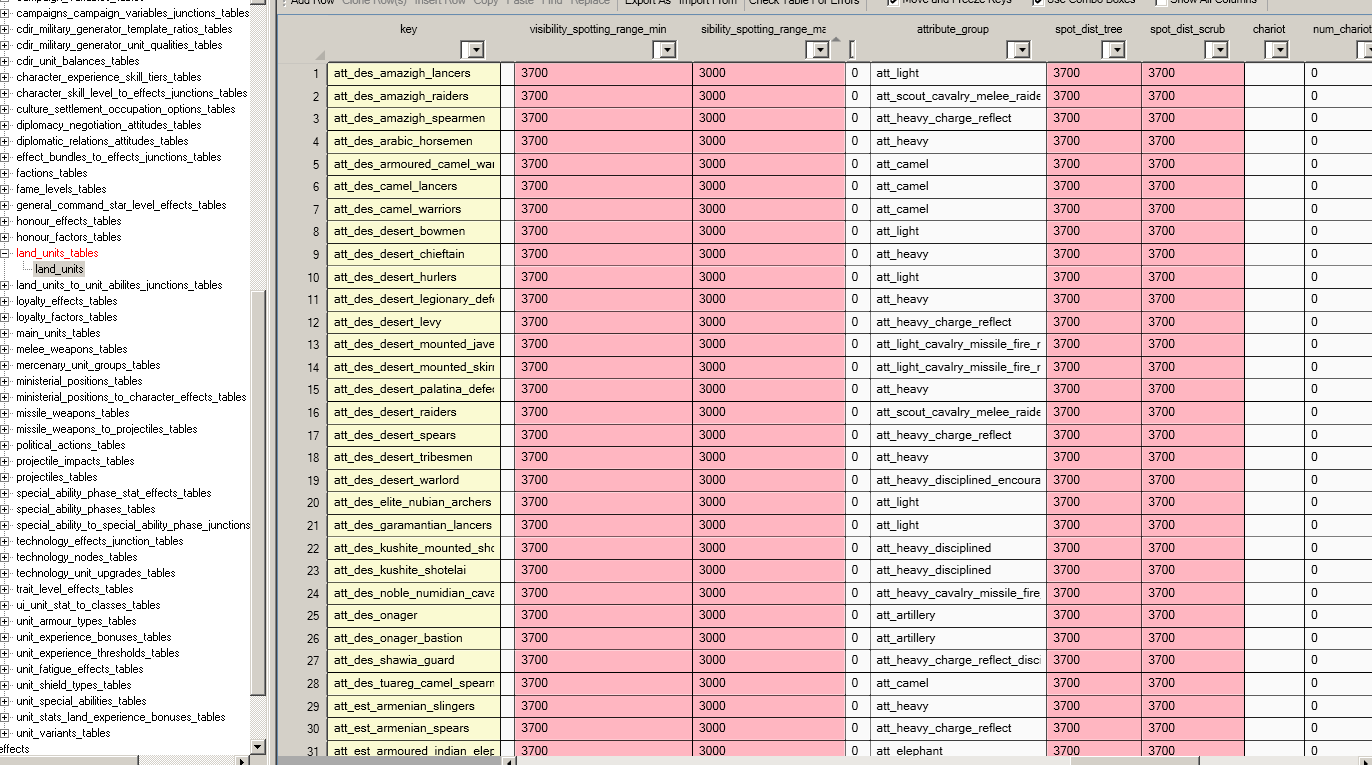This screenshot has height=765, width=1372.
Task: Select cdir_unit_balances_tables in the tree
Action: pyautogui.click(x=78, y=61)
